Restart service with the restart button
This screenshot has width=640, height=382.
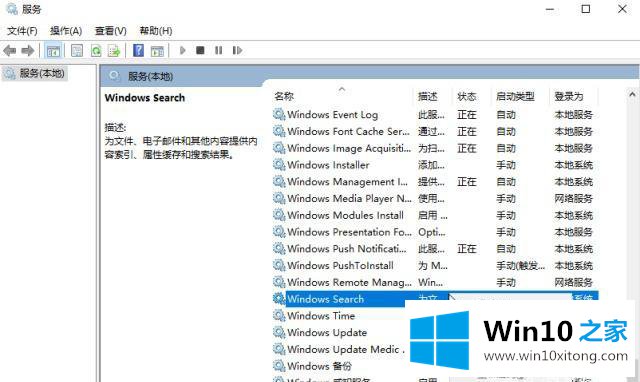click(x=237, y=50)
